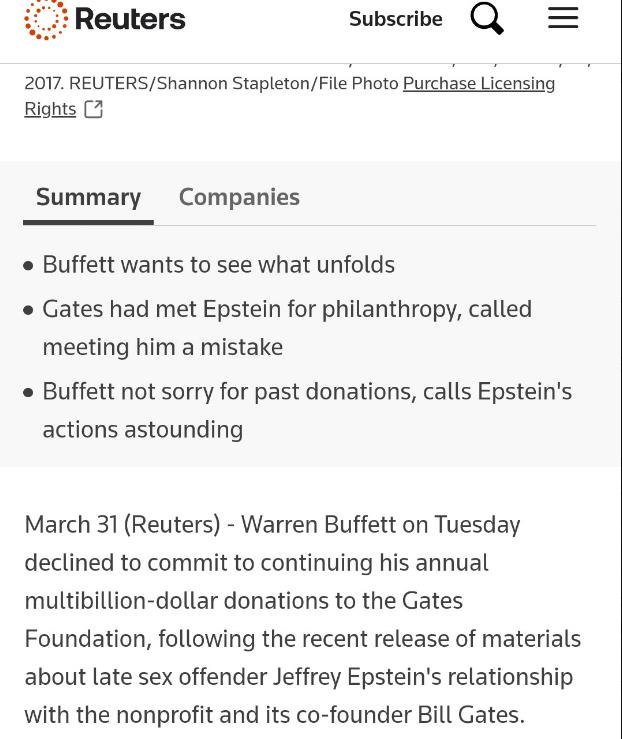The image size is (622, 739).
Task: Open the hamburger navigation menu
Action: (x=563, y=18)
